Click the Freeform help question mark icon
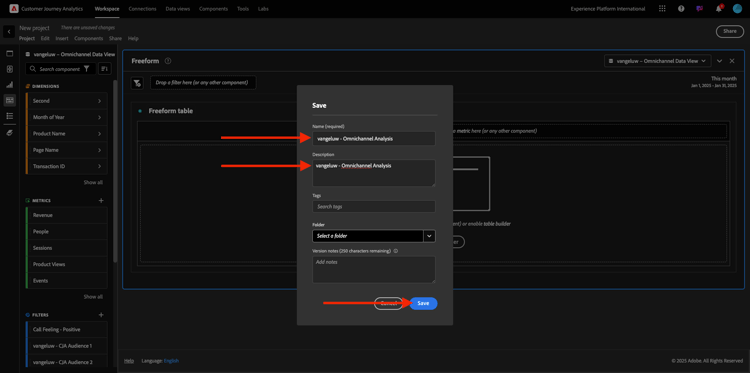The width and height of the screenshot is (750, 373). click(168, 61)
